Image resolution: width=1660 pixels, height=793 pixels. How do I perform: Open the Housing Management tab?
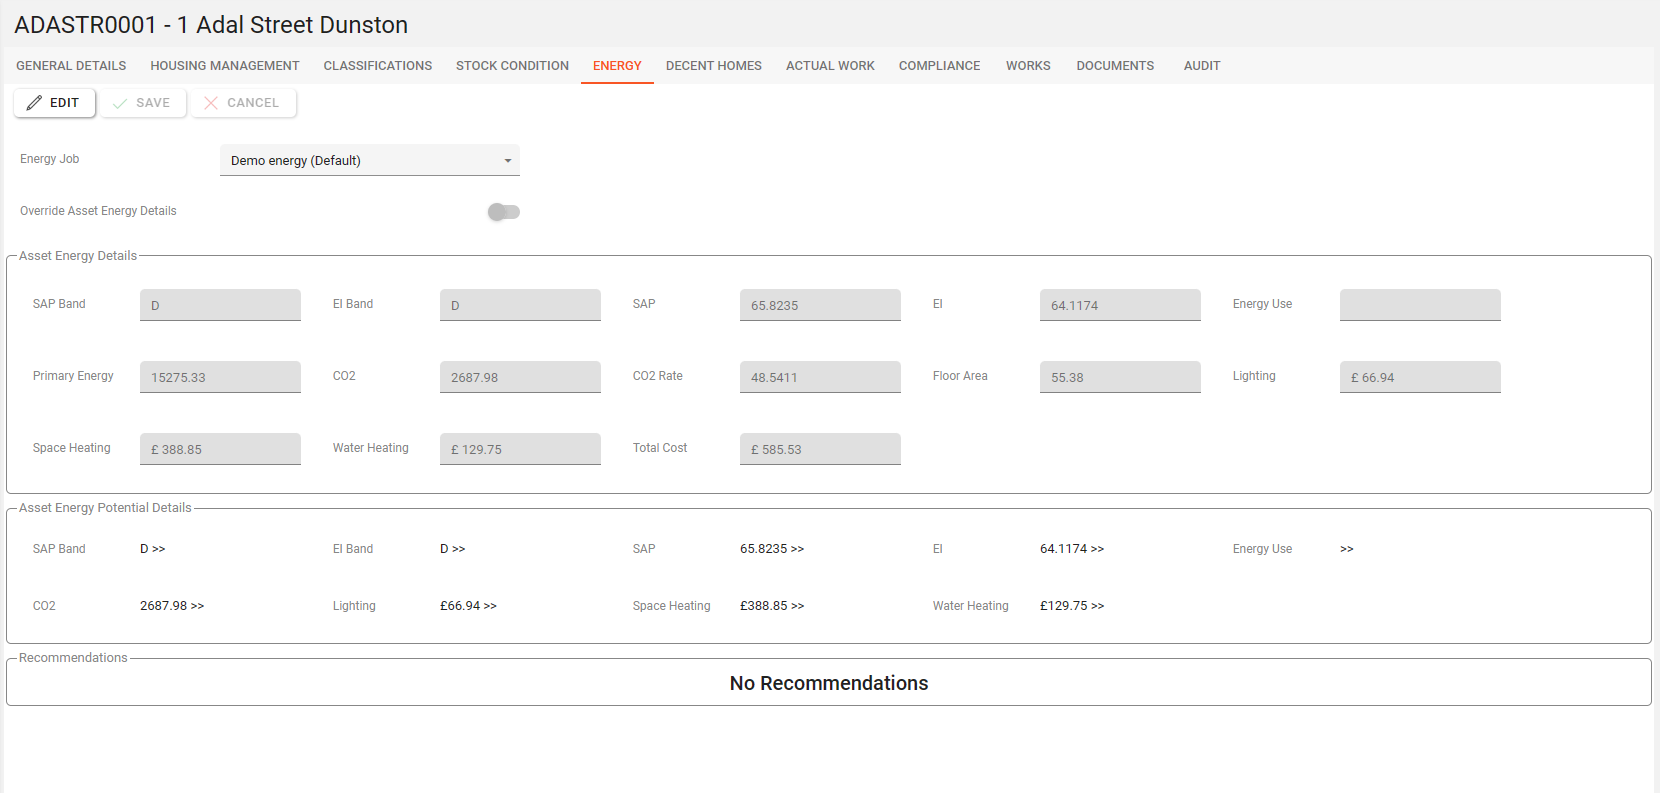[x=225, y=66]
